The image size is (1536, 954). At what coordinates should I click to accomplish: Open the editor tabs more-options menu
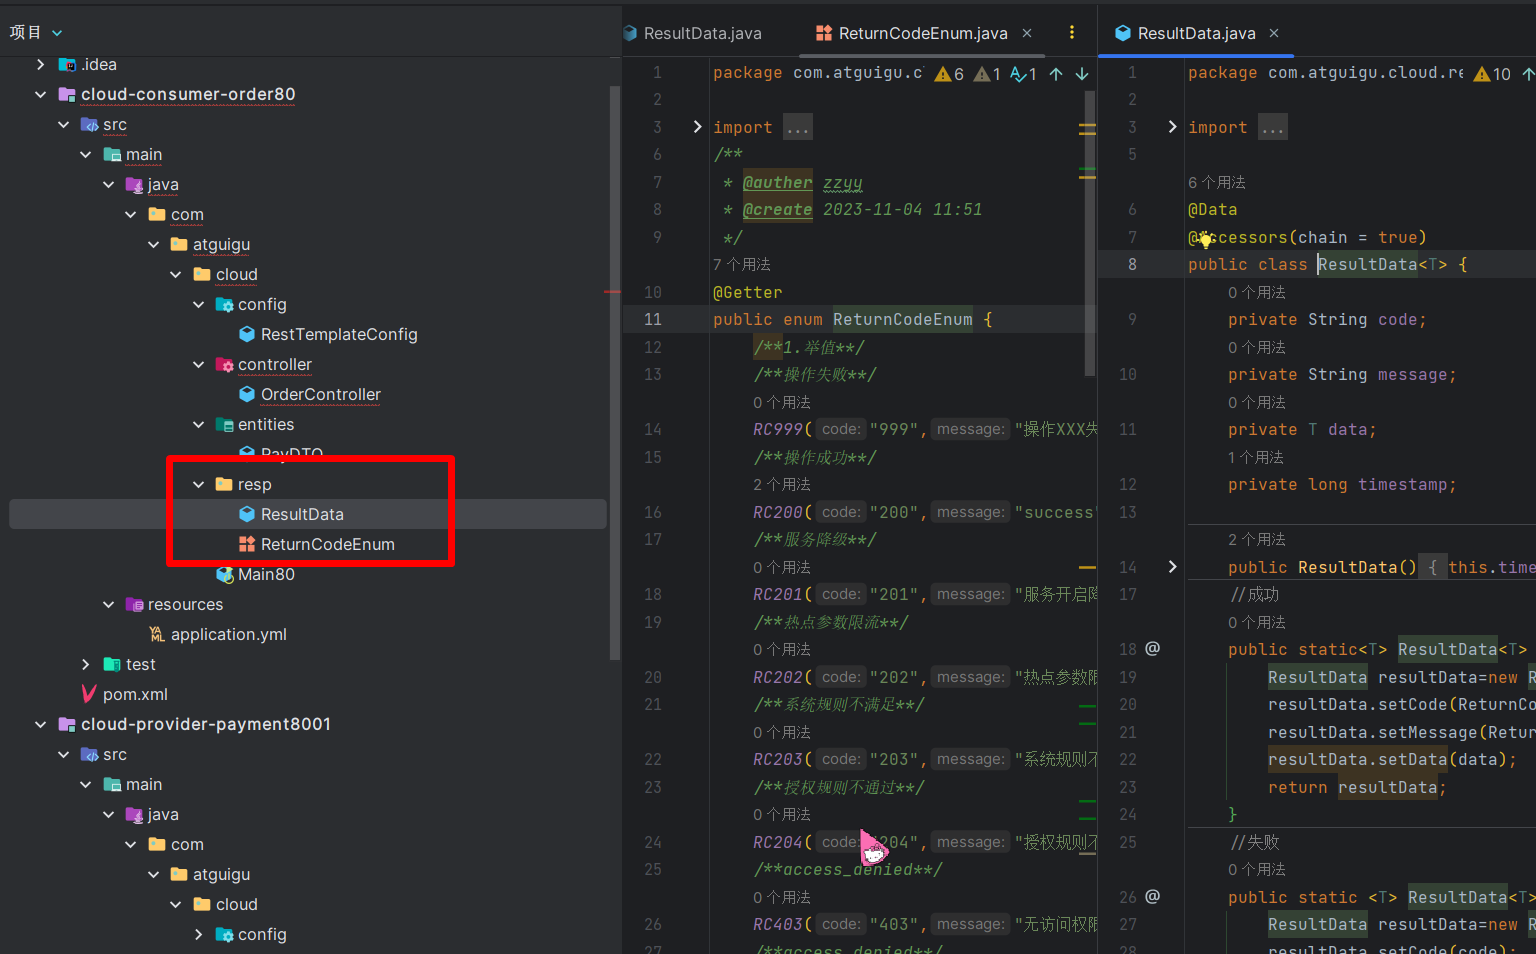(x=1072, y=33)
